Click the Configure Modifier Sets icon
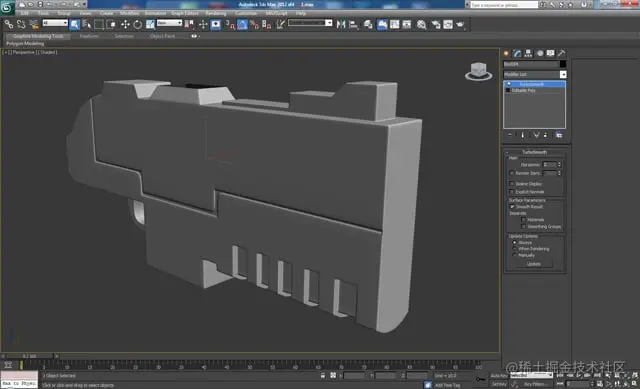The width and height of the screenshot is (640, 389). 559,135
